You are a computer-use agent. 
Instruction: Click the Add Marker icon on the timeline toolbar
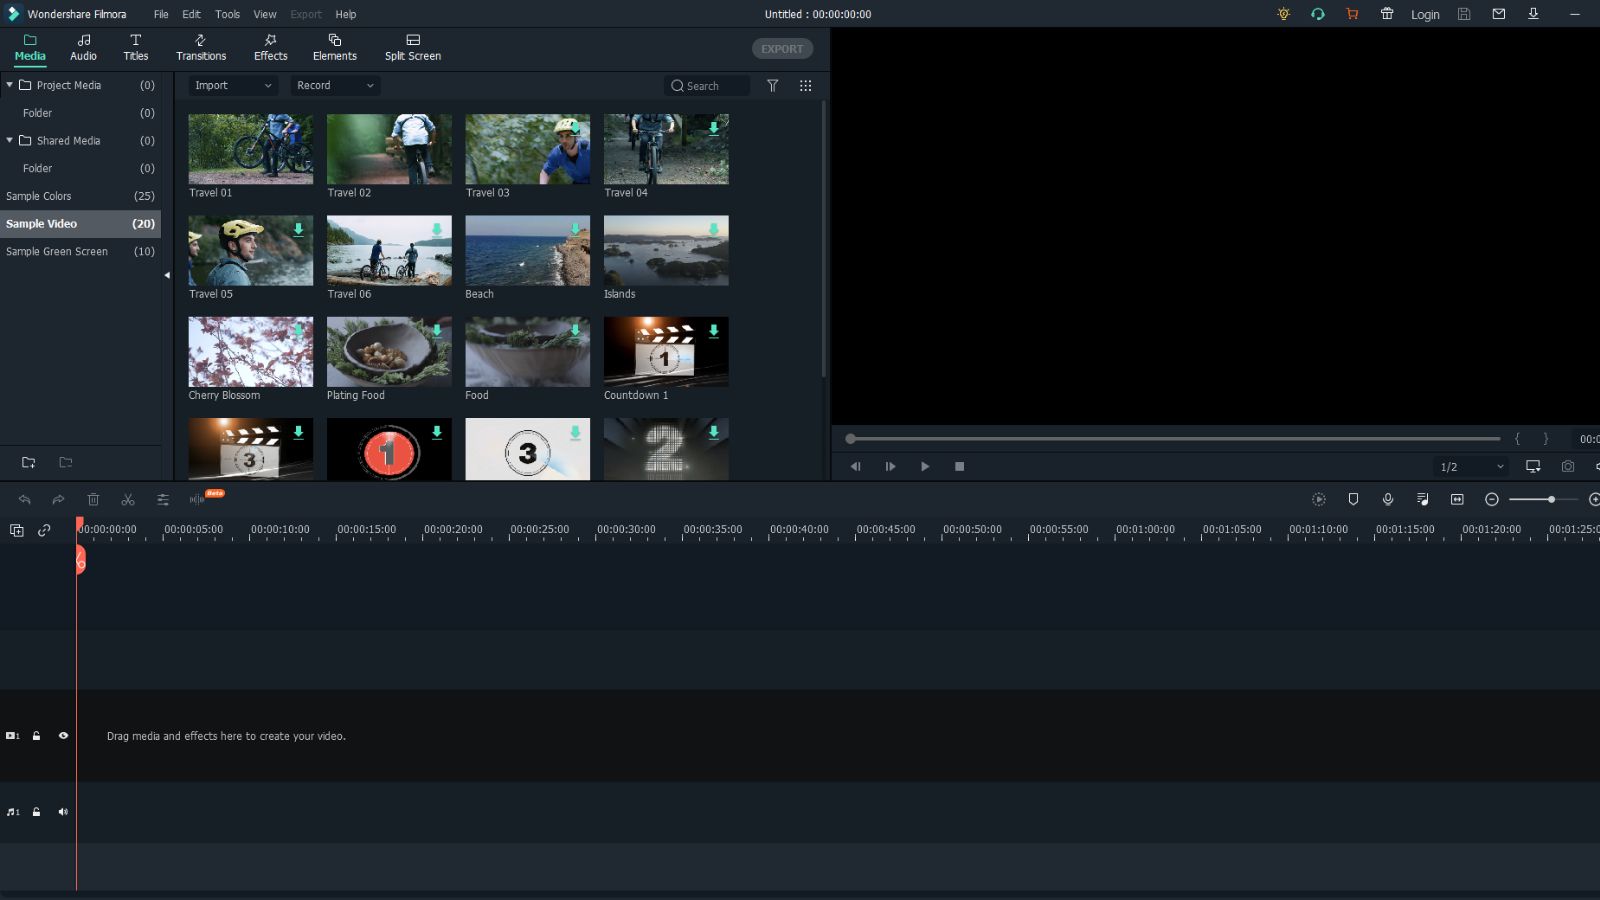[1352, 499]
